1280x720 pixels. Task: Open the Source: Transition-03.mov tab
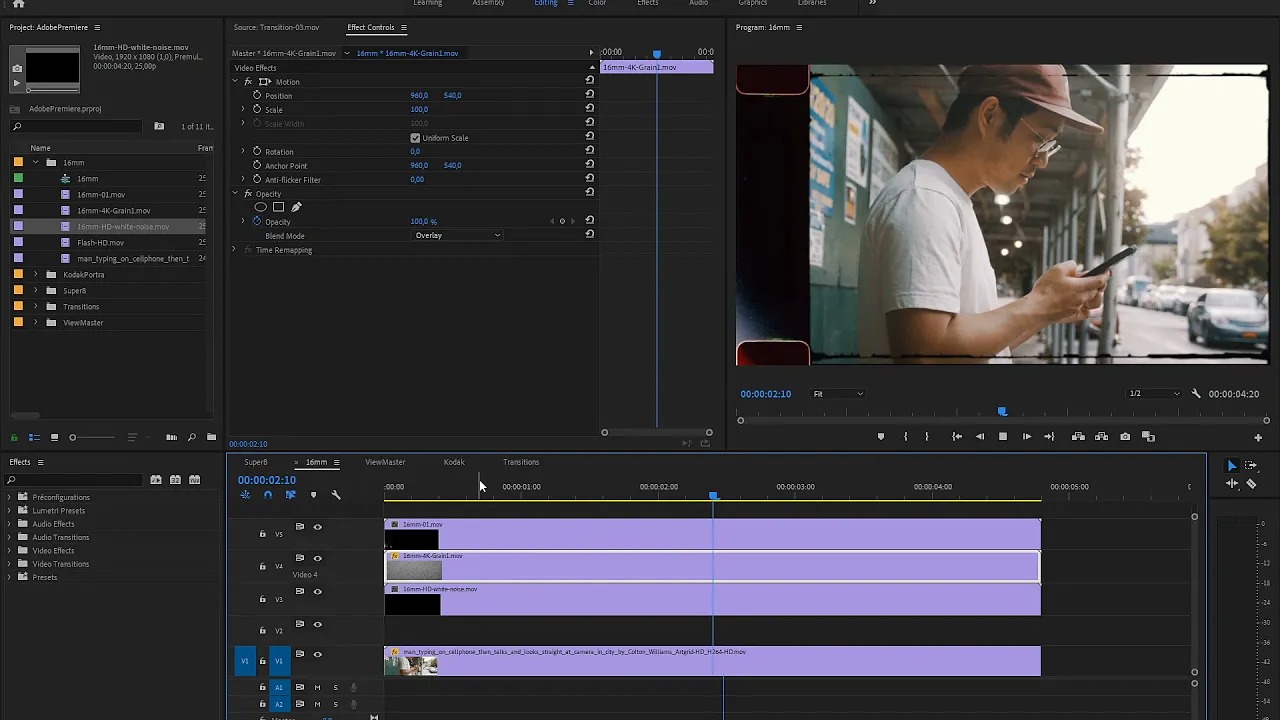[x=276, y=28]
